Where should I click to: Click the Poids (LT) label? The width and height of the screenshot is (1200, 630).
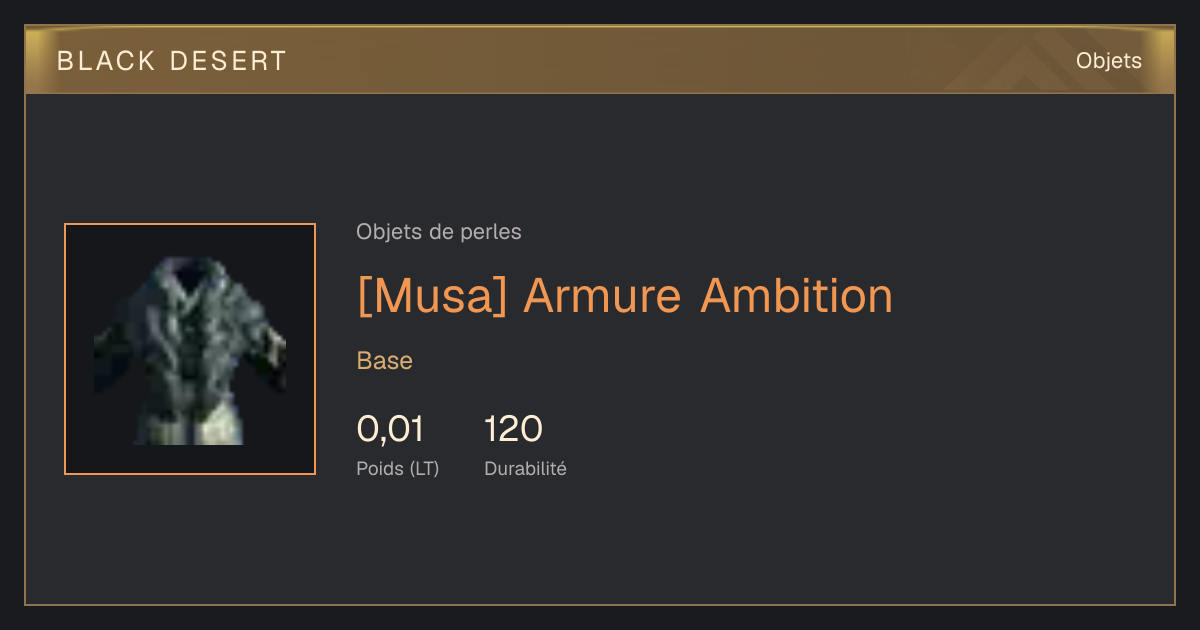(398, 468)
